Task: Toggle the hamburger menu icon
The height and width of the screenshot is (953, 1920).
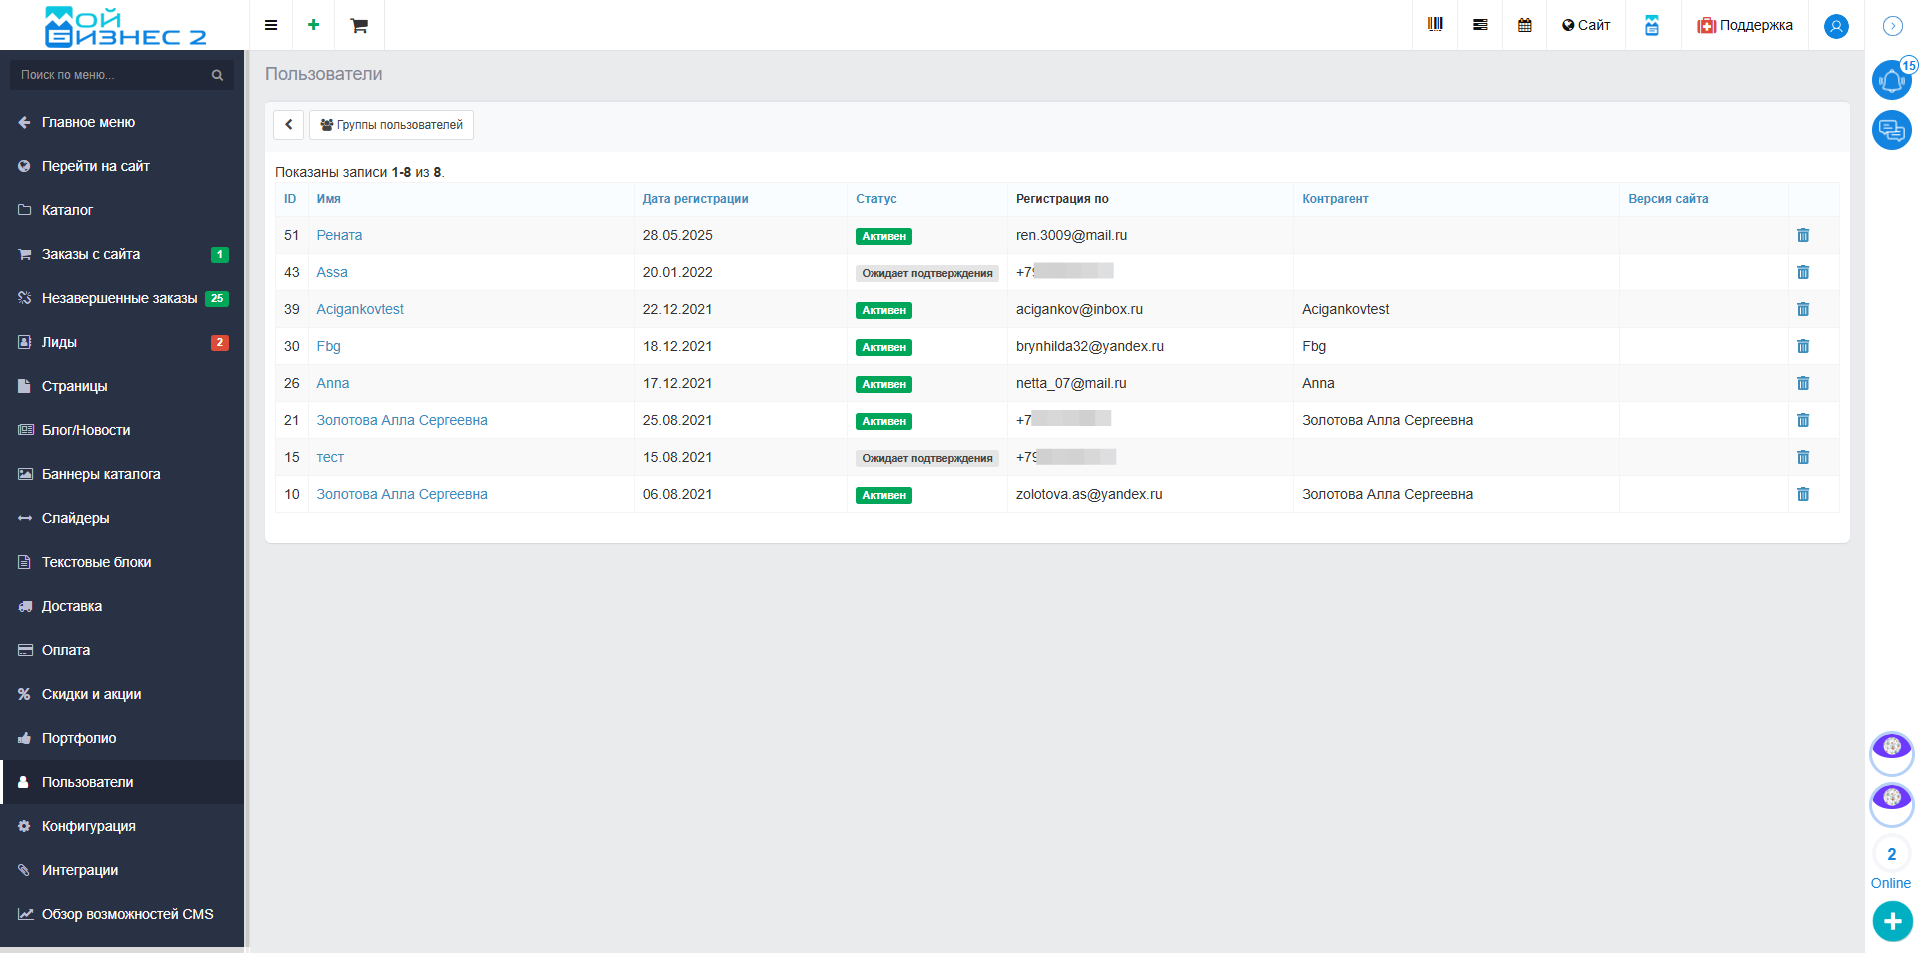Action: click(271, 25)
